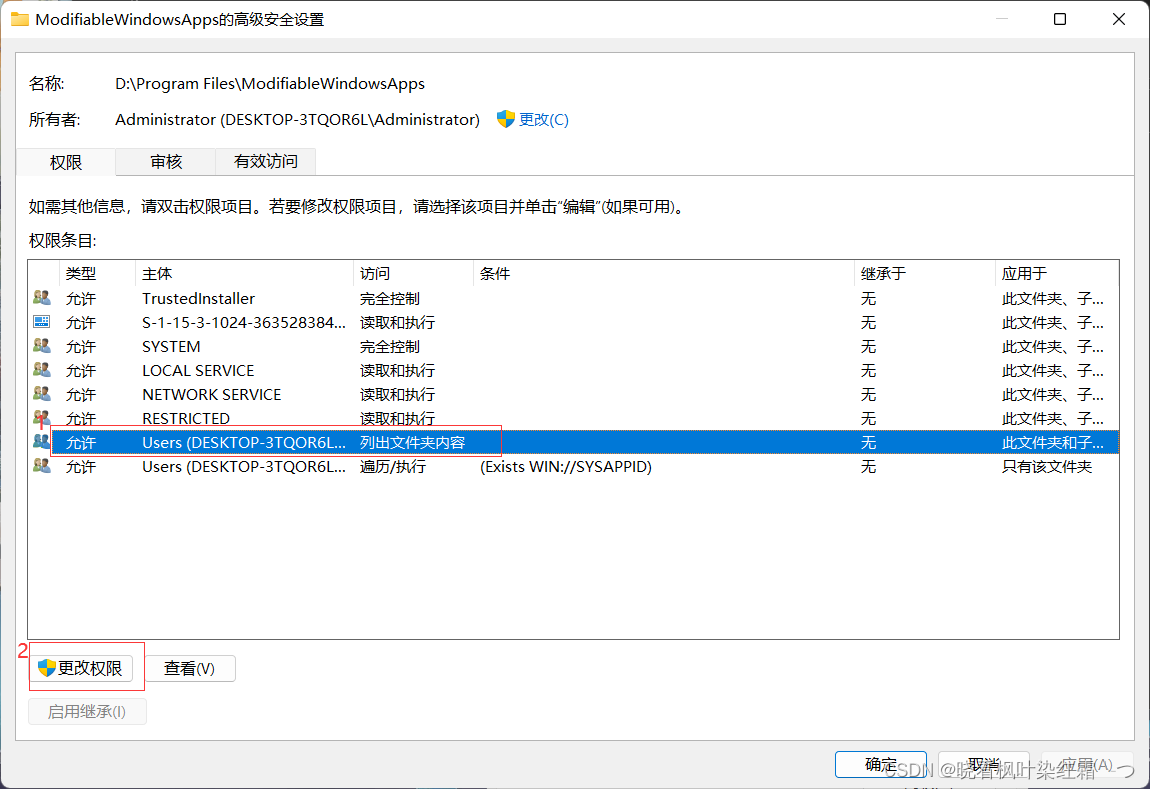This screenshot has width=1150, height=789.
Task: Click the group icon next to LOCAL SERVICE
Action: tap(41, 369)
